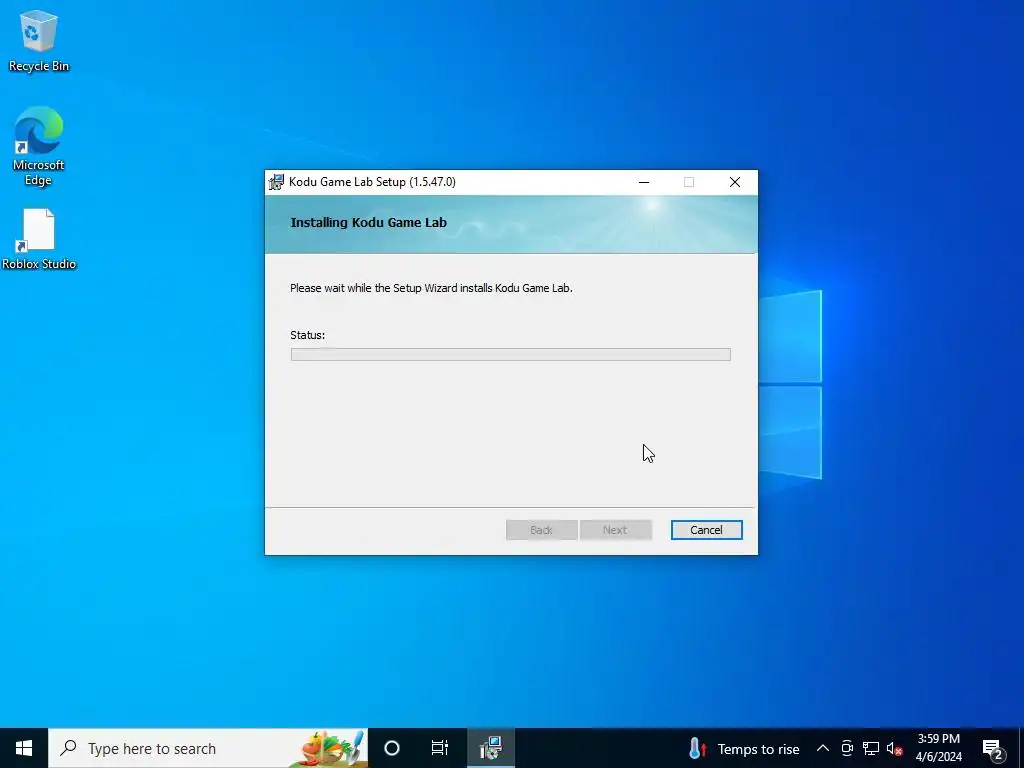
Task: Select the installer setup taskbar button
Action: point(490,748)
